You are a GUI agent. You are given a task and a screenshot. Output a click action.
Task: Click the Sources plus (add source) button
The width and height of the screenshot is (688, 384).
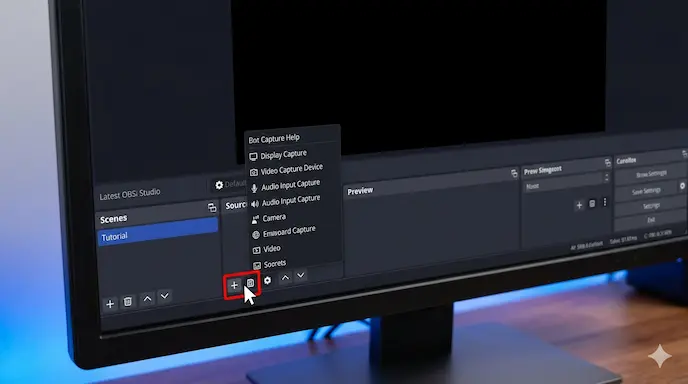point(234,286)
